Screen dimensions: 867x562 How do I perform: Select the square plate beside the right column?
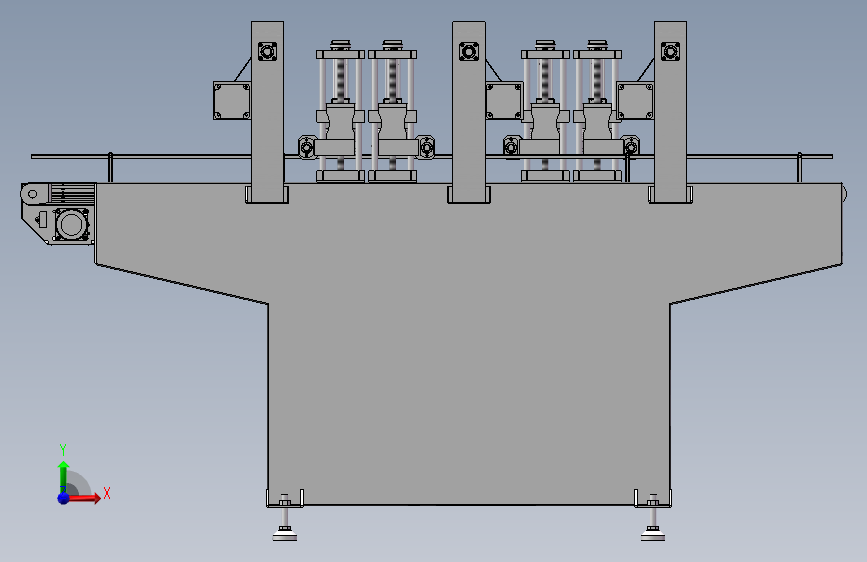pyautogui.click(x=635, y=101)
